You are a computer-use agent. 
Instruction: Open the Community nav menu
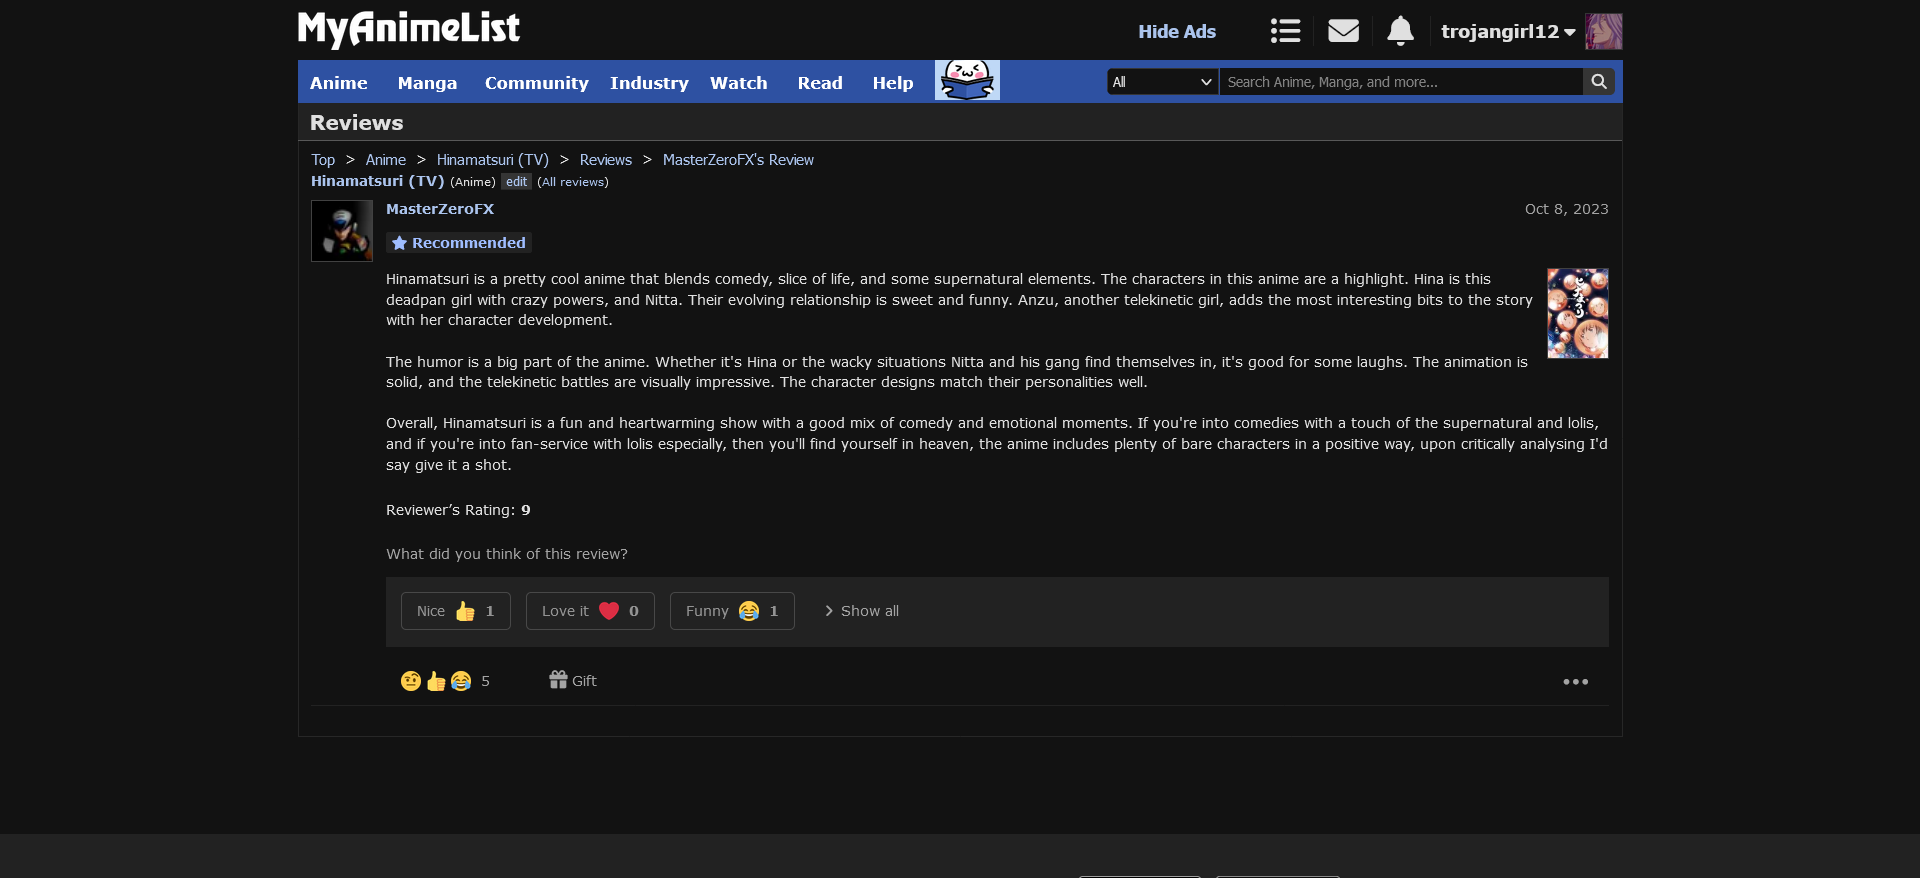537,83
